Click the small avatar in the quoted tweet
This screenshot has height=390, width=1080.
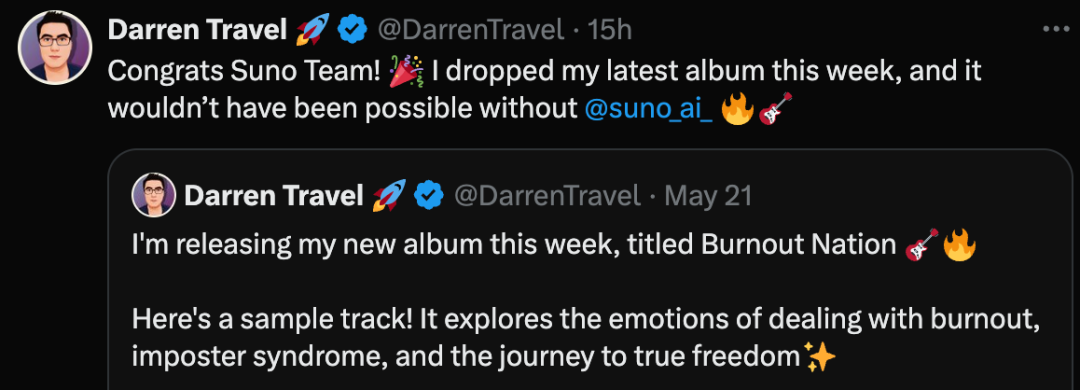pyautogui.click(x=154, y=196)
